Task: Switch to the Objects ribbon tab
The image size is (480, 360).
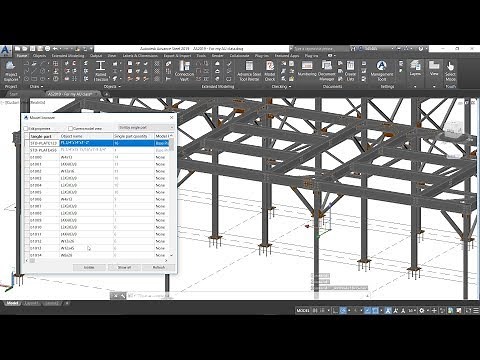Action: 39,56
